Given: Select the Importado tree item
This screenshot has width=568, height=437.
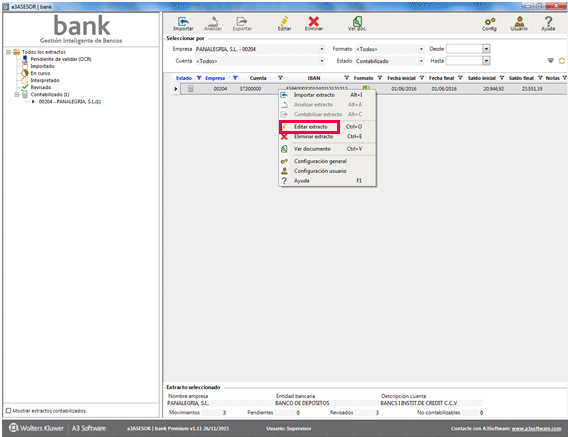Looking at the screenshot, I should click(x=42, y=66).
